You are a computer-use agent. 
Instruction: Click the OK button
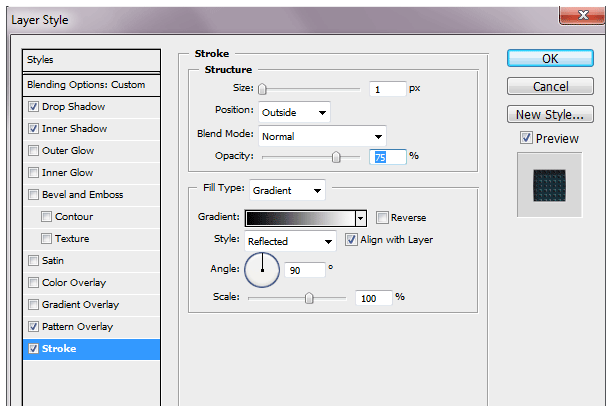pyautogui.click(x=550, y=59)
